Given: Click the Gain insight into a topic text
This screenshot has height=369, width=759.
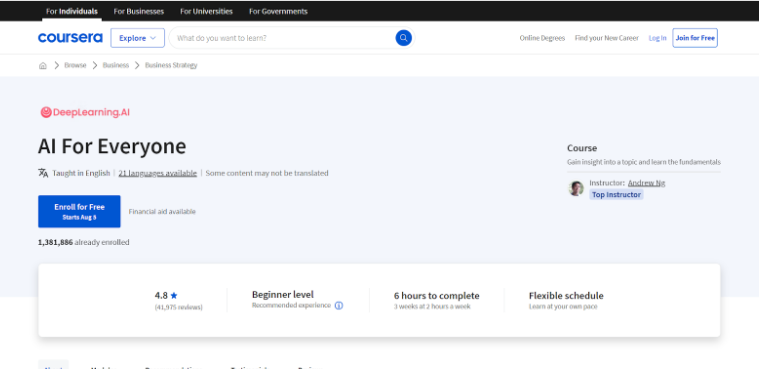Looking at the screenshot, I should [644, 162].
